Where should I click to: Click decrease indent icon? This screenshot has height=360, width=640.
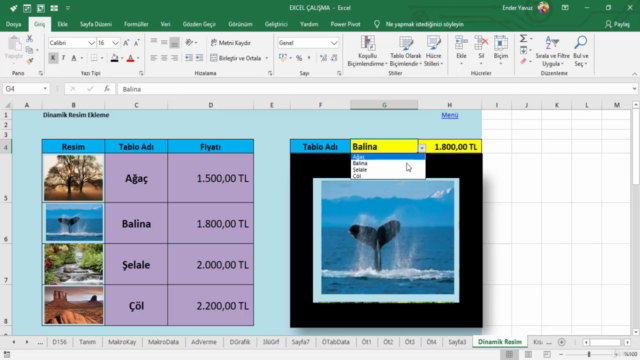tap(189, 58)
